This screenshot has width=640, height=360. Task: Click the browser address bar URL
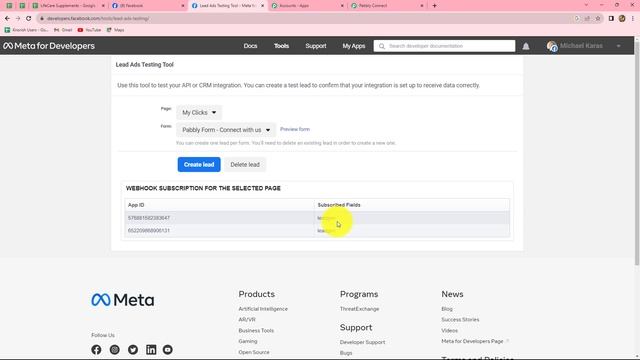(98, 18)
